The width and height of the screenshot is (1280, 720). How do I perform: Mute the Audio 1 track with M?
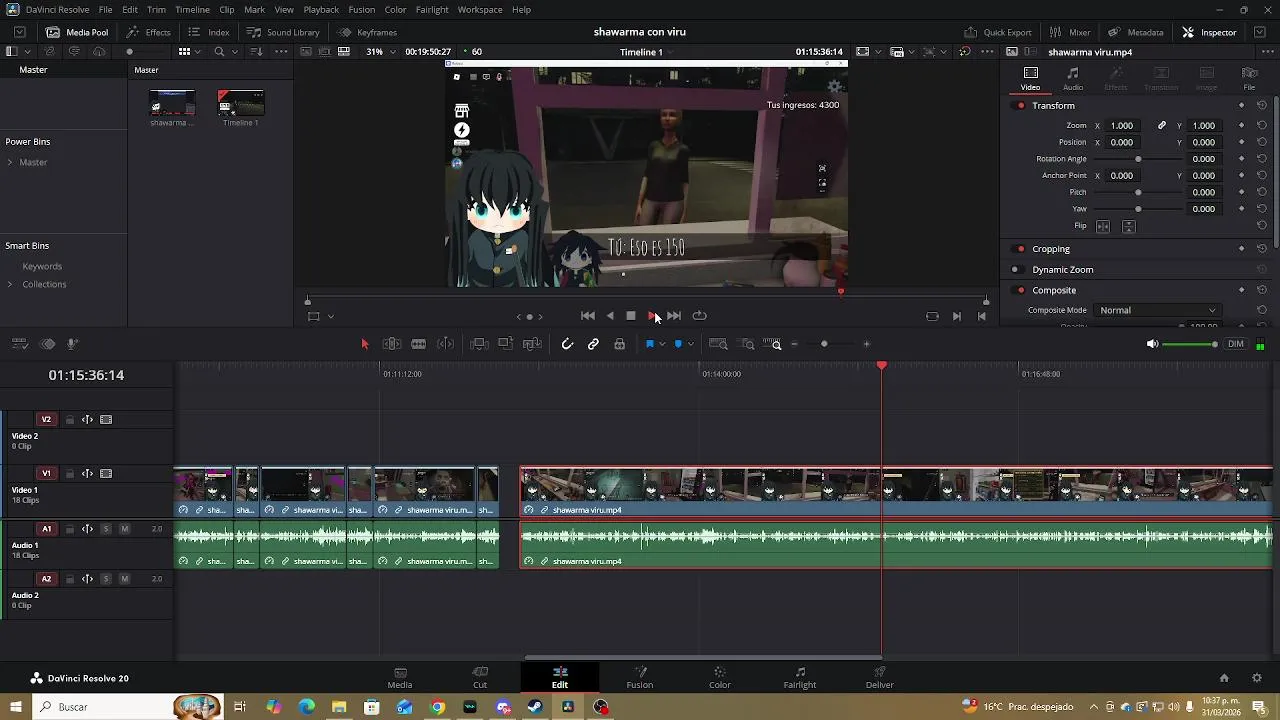125,529
